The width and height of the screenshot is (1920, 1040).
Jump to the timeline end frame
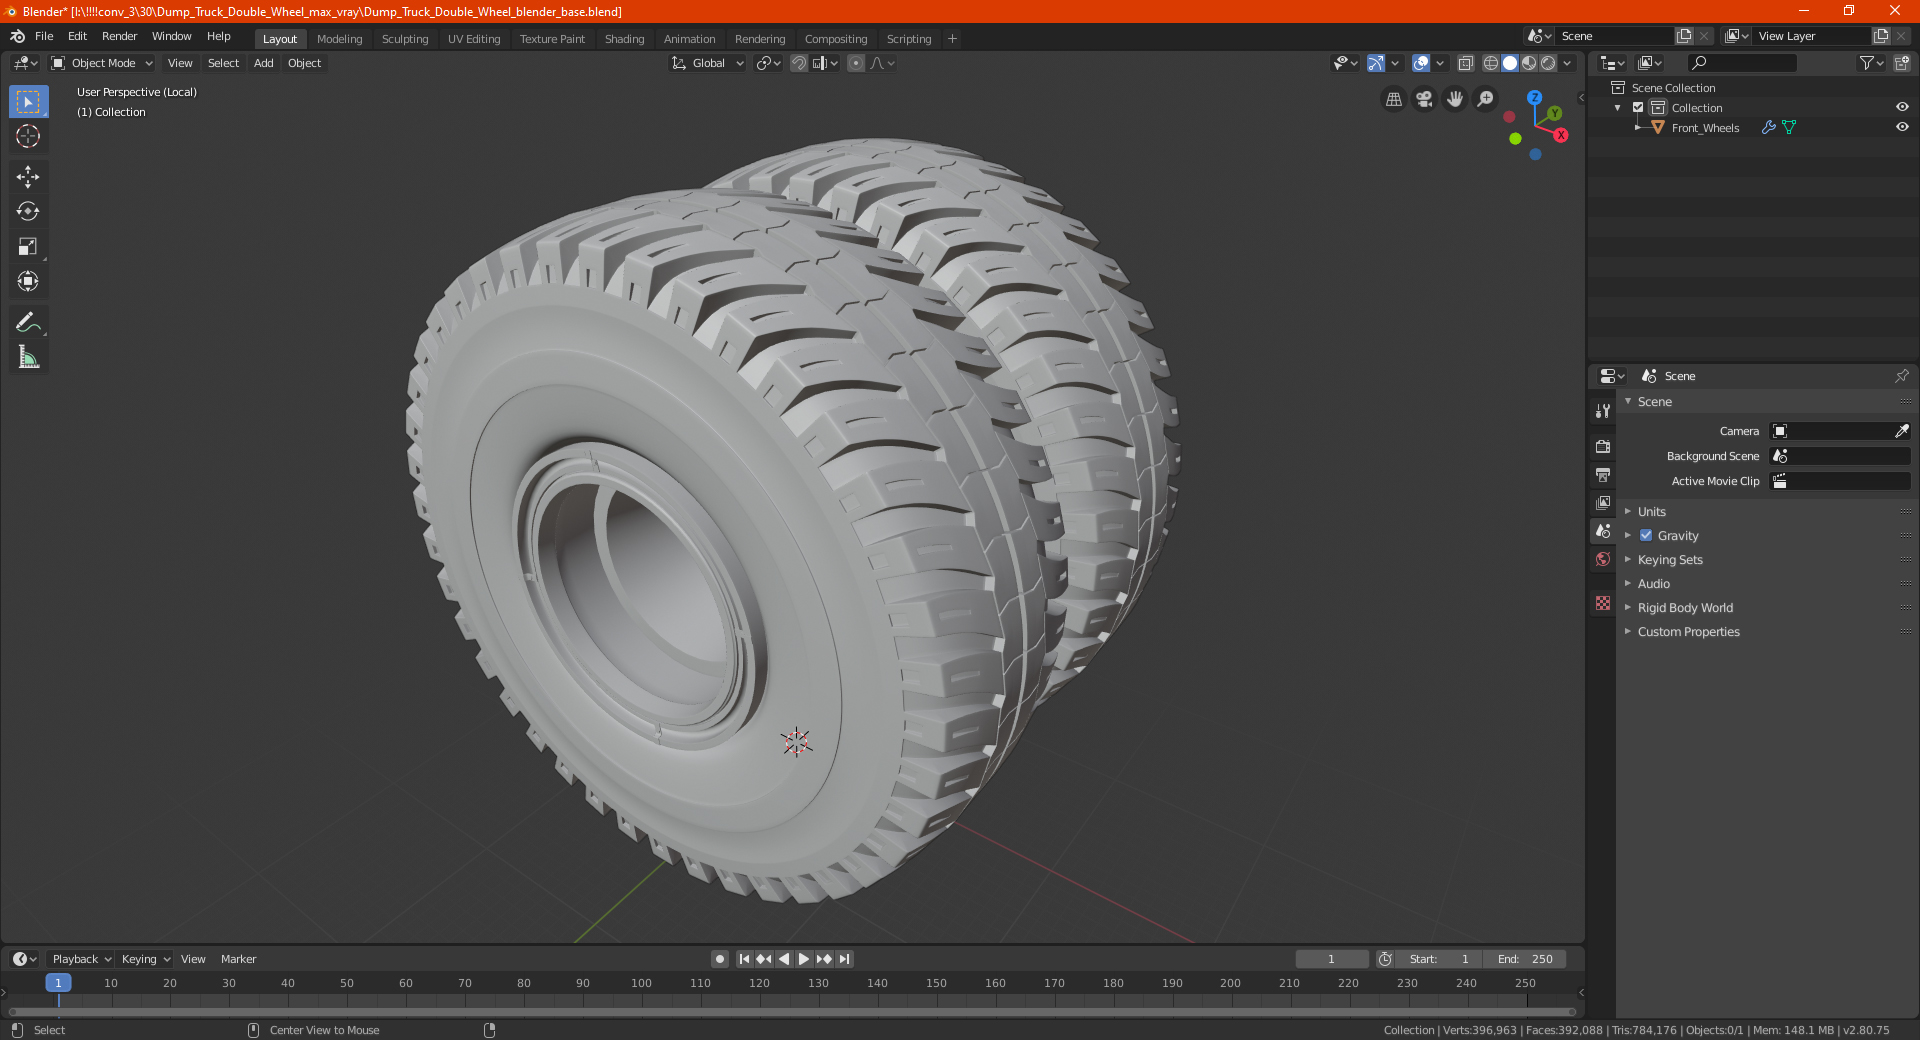[x=844, y=959]
